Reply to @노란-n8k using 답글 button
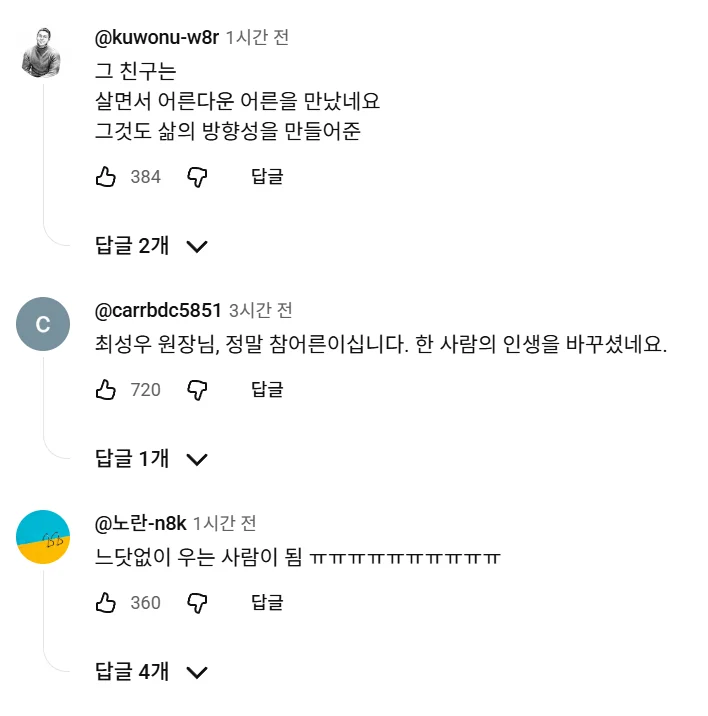This screenshot has width=708, height=716. point(267,602)
